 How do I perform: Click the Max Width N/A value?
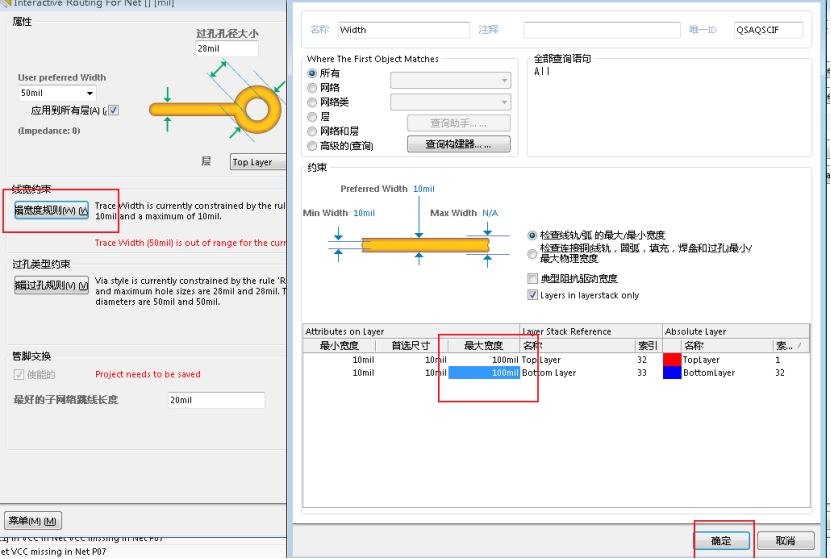[x=490, y=213]
